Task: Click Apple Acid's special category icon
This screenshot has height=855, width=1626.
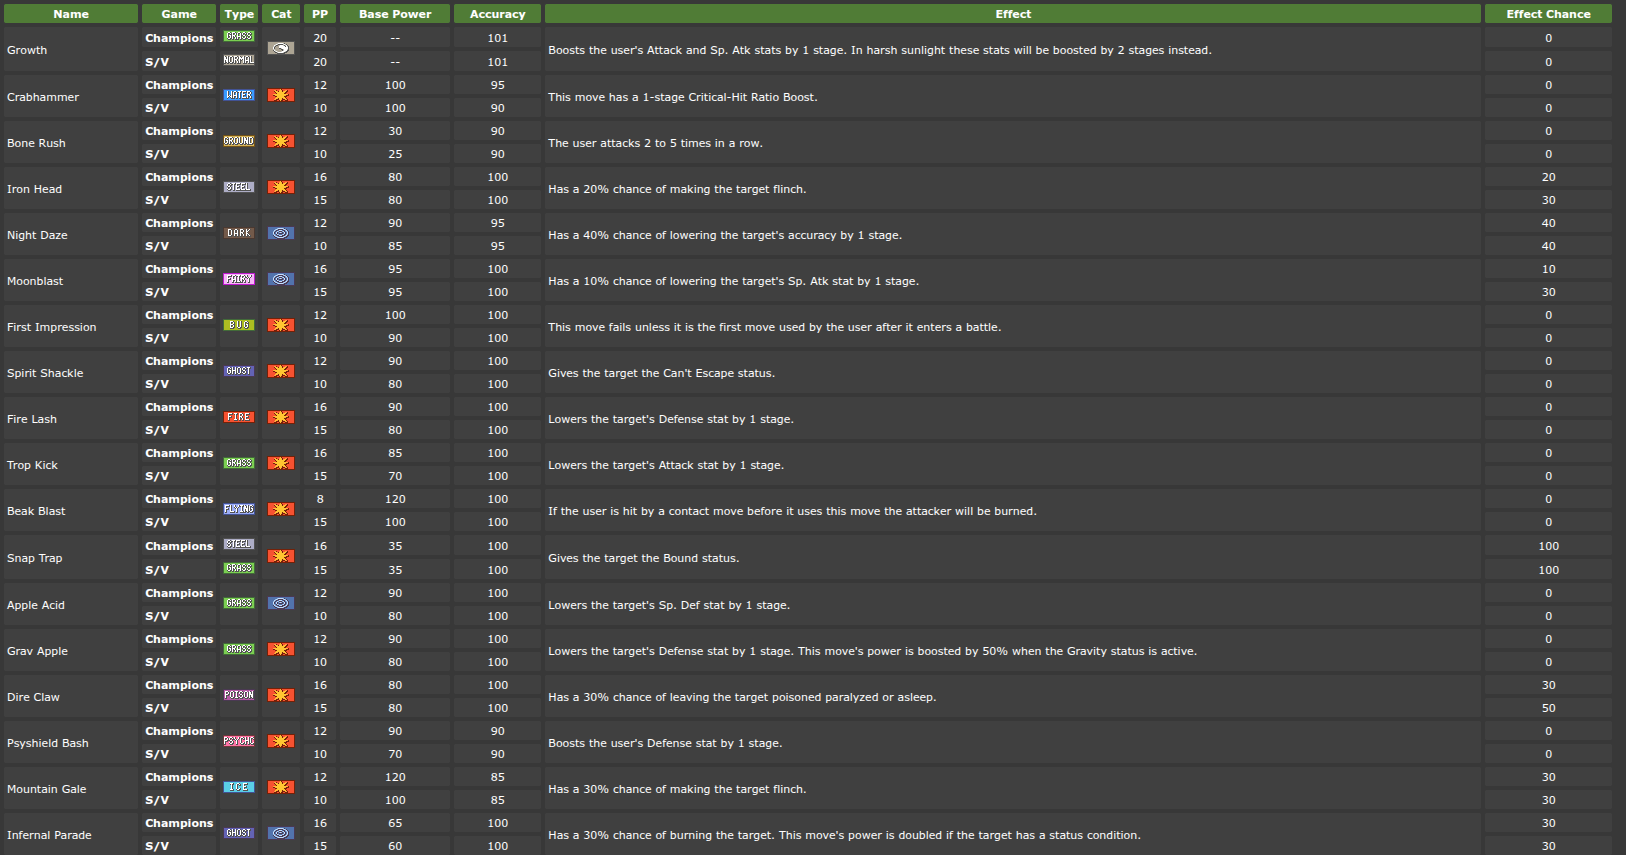Action: click(x=281, y=603)
